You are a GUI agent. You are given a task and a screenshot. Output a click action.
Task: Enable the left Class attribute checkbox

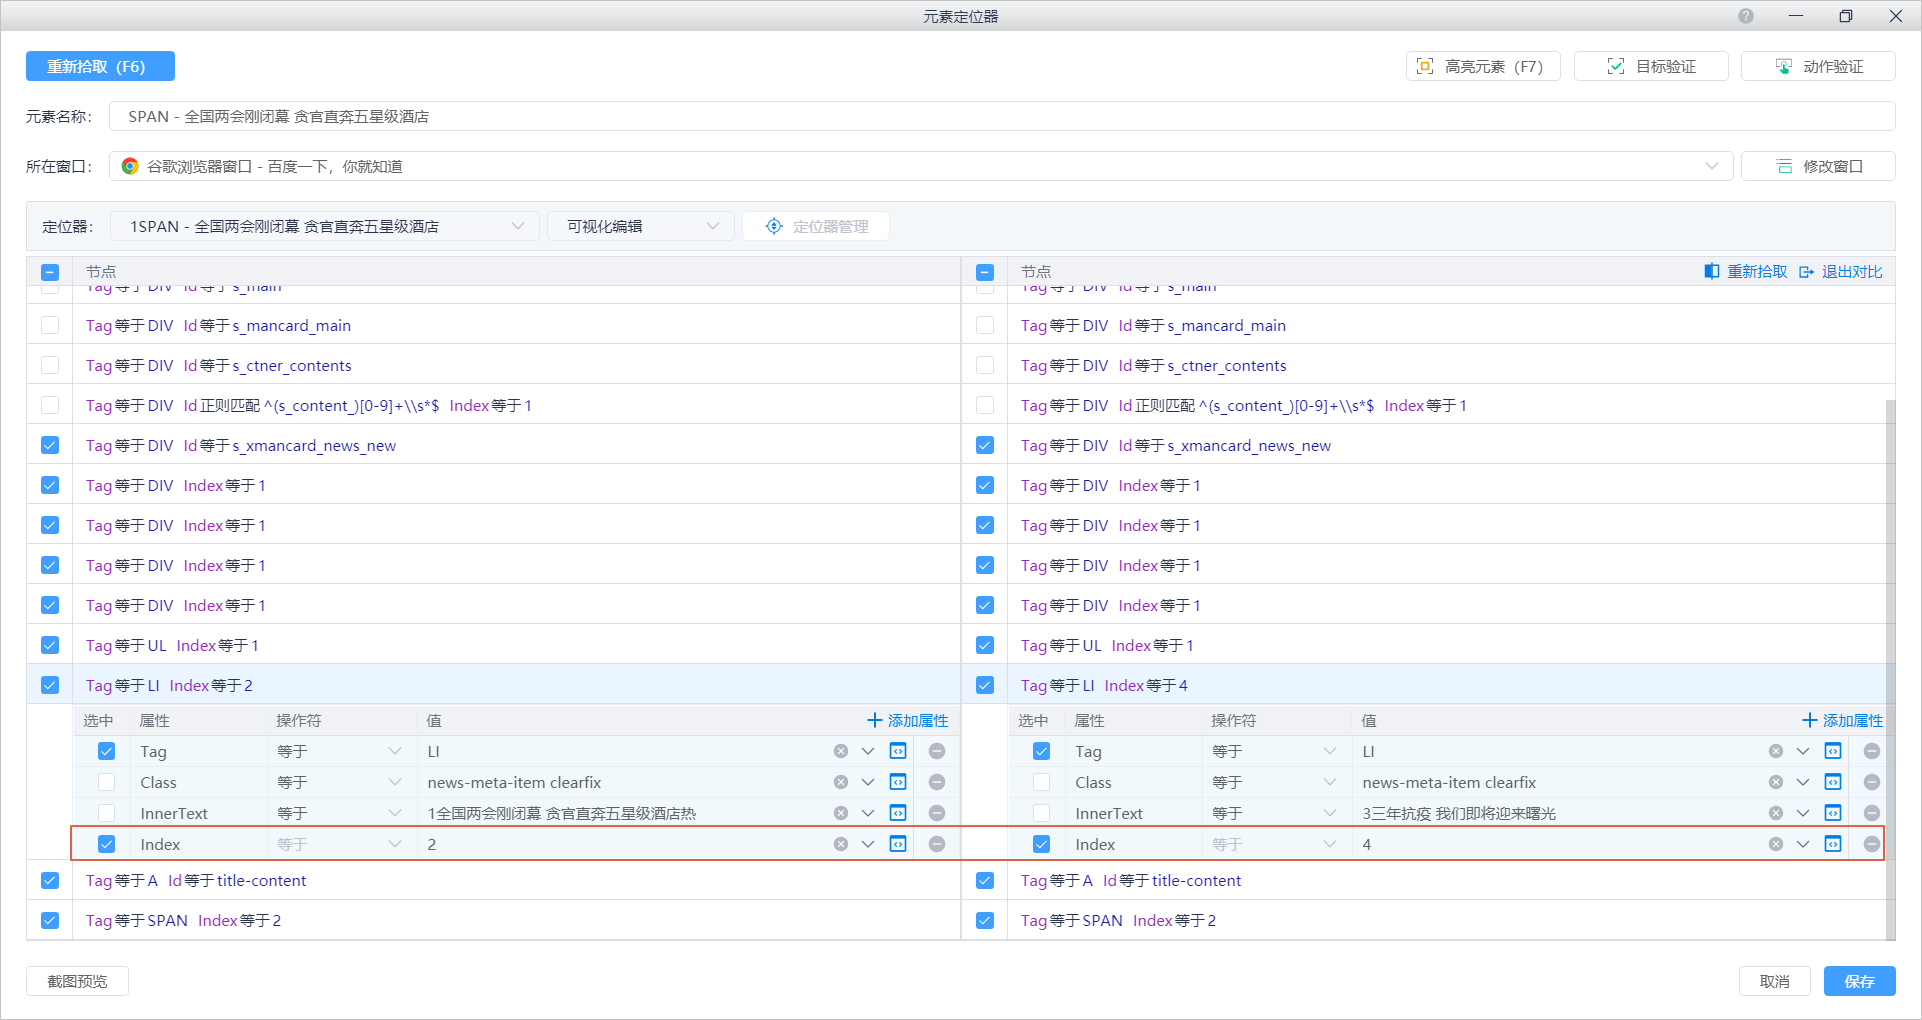point(107,782)
